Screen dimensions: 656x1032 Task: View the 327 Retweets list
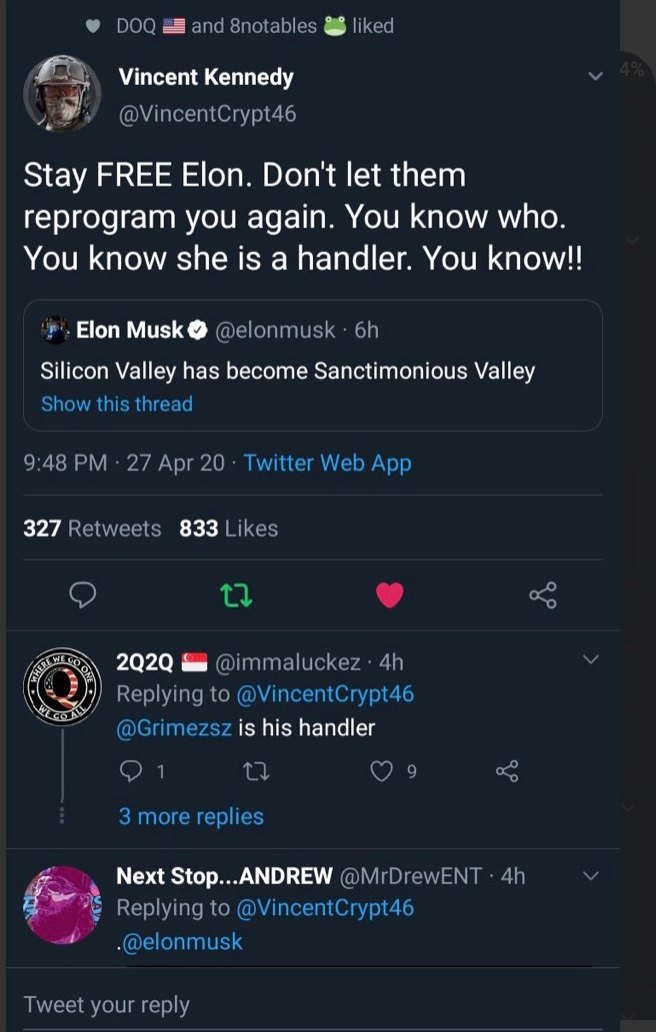92,528
